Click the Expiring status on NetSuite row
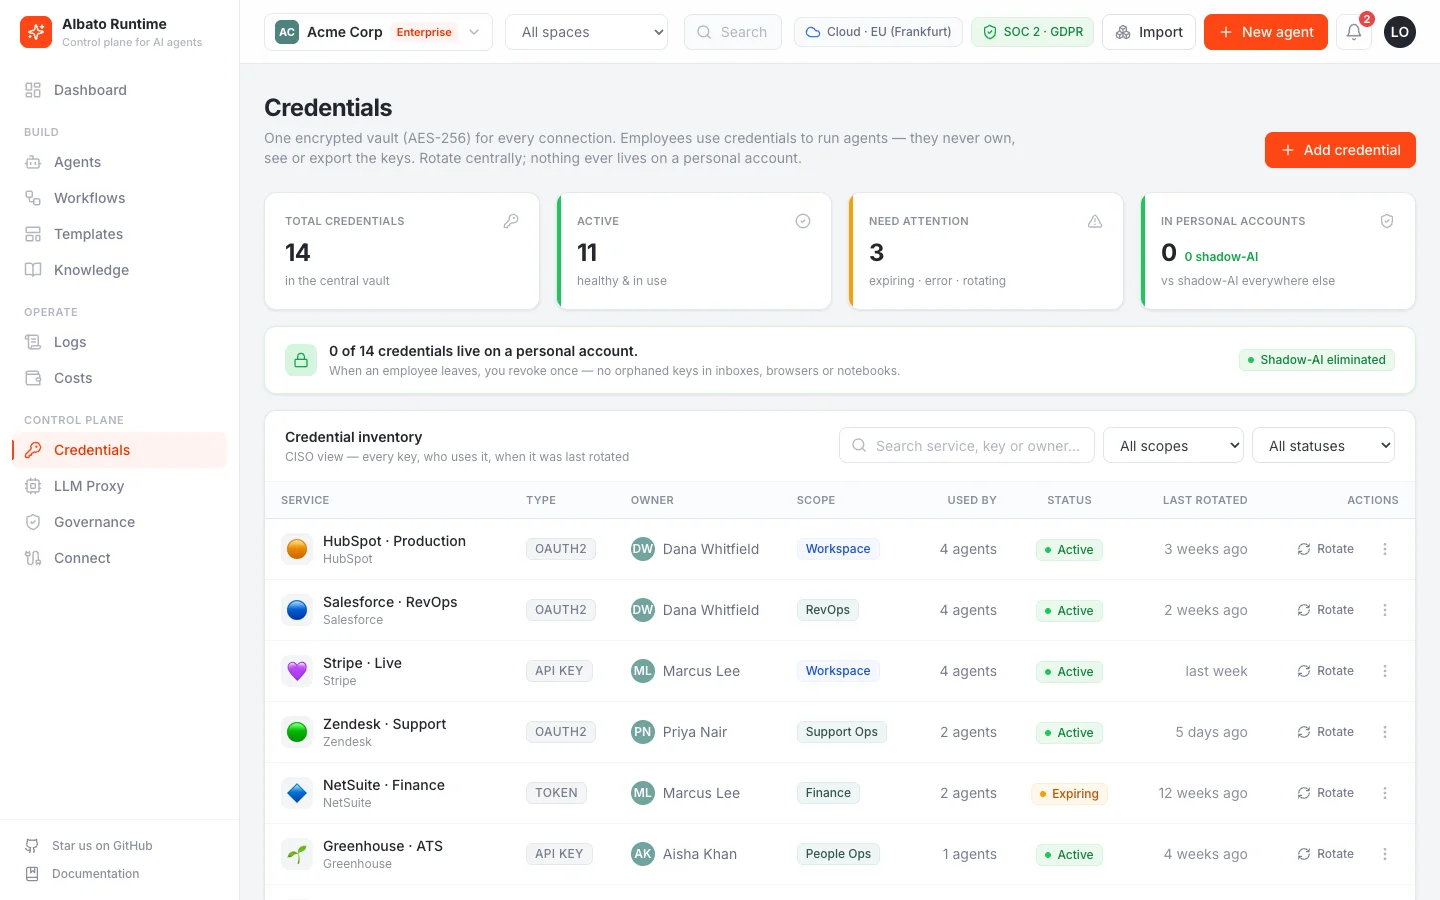This screenshot has height=900, width=1440. 1069,794
